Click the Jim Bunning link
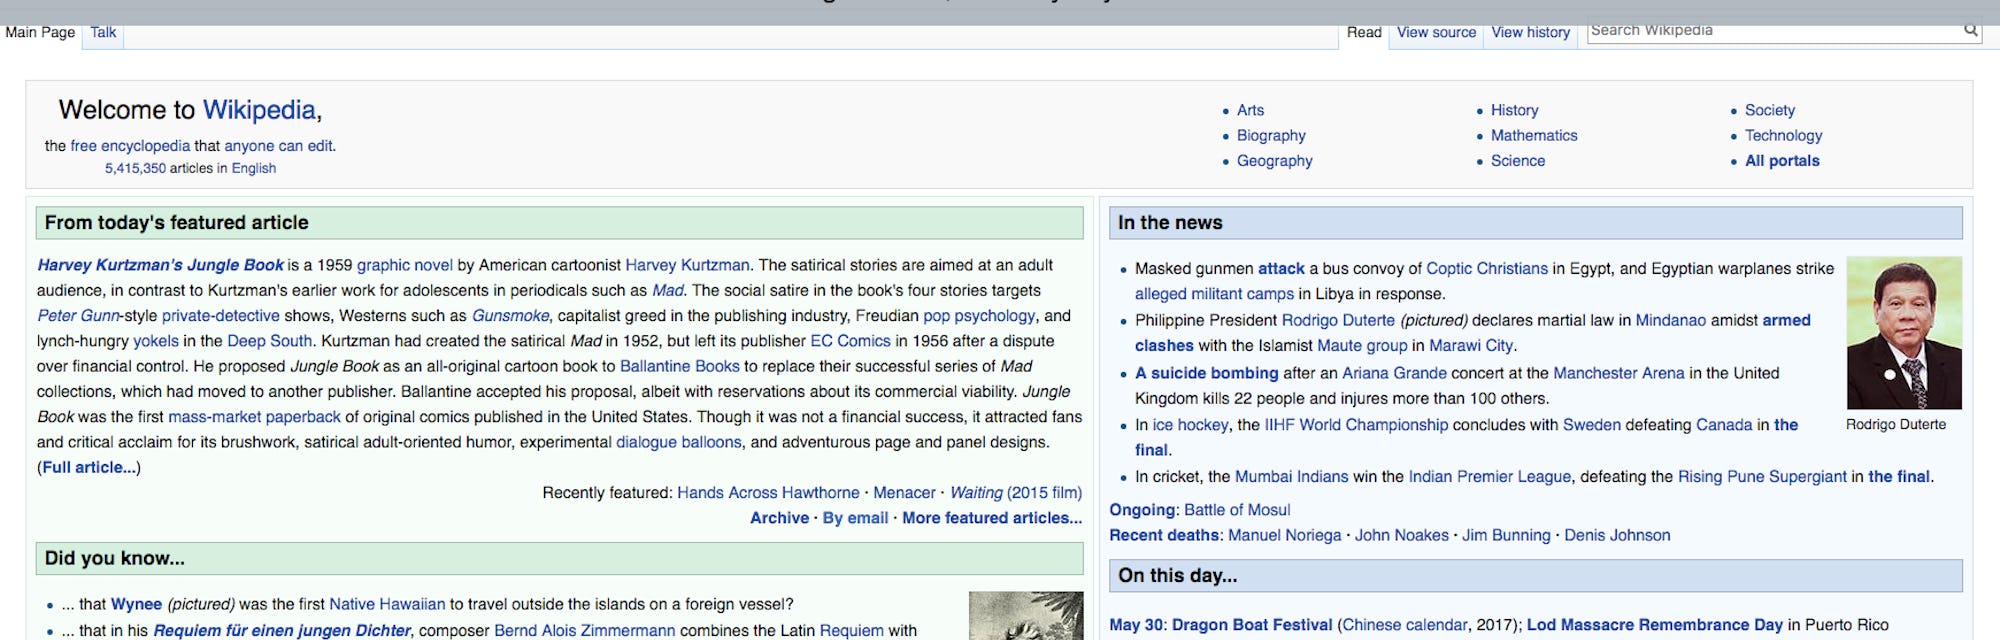This screenshot has width=2000, height=640. [1508, 536]
